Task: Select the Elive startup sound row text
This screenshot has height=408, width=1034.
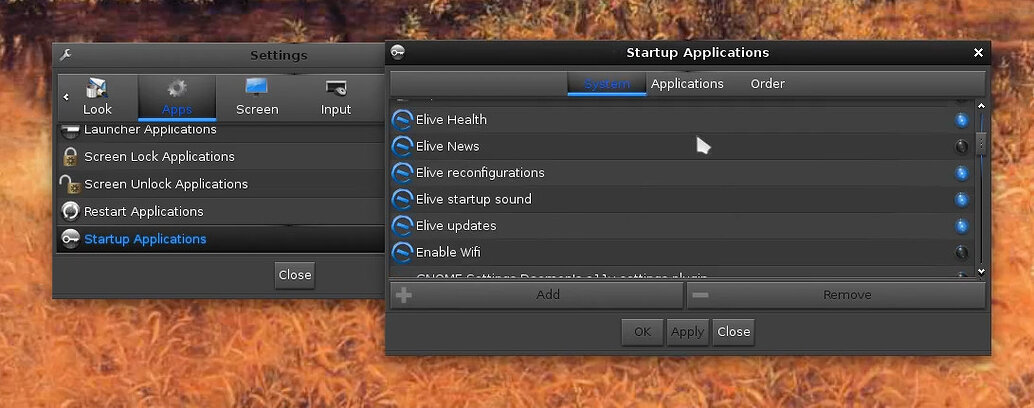Action: [473, 199]
